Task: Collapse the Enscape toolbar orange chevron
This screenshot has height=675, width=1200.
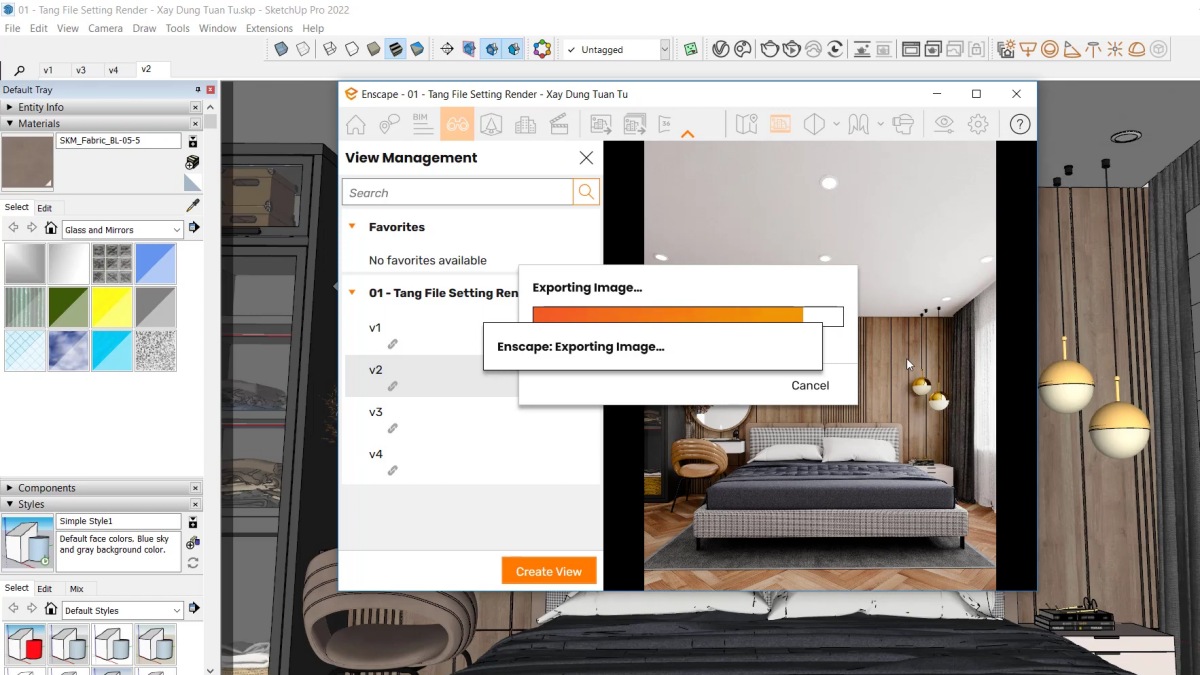Action: click(687, 133)
